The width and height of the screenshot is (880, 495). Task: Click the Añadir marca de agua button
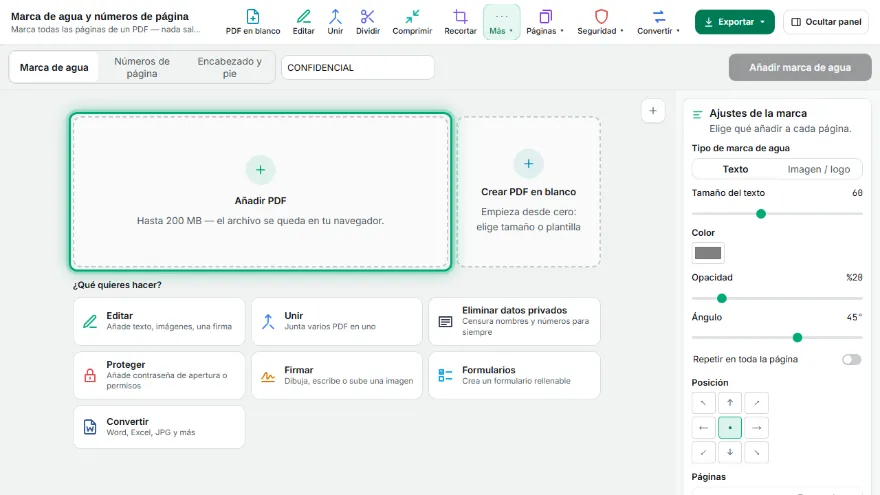[800, 67]
